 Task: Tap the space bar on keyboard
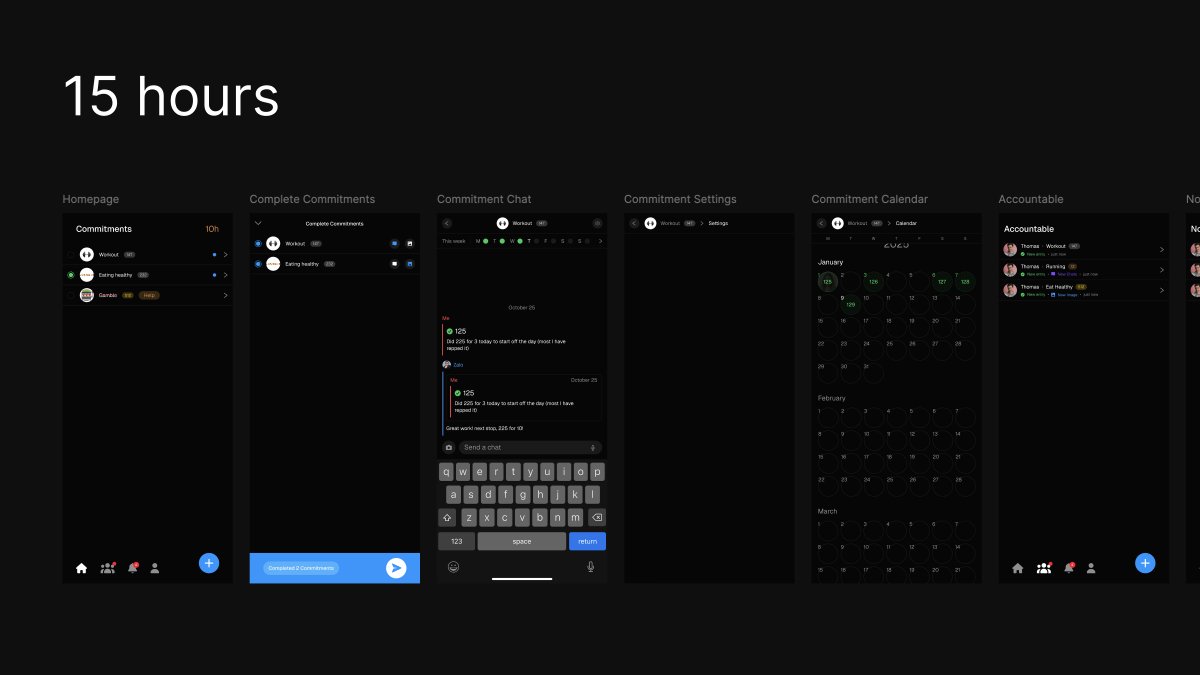[x=522, y=541]
